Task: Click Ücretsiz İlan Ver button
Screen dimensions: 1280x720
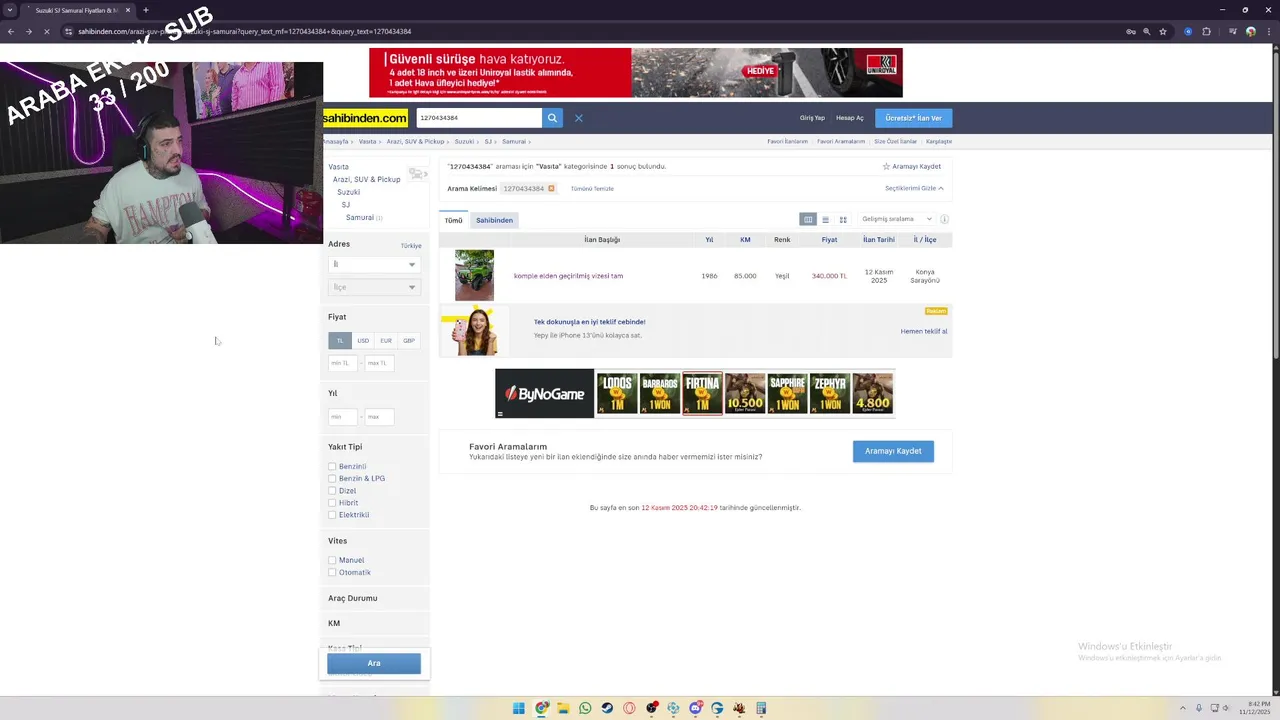Action: tap(913, 118)
